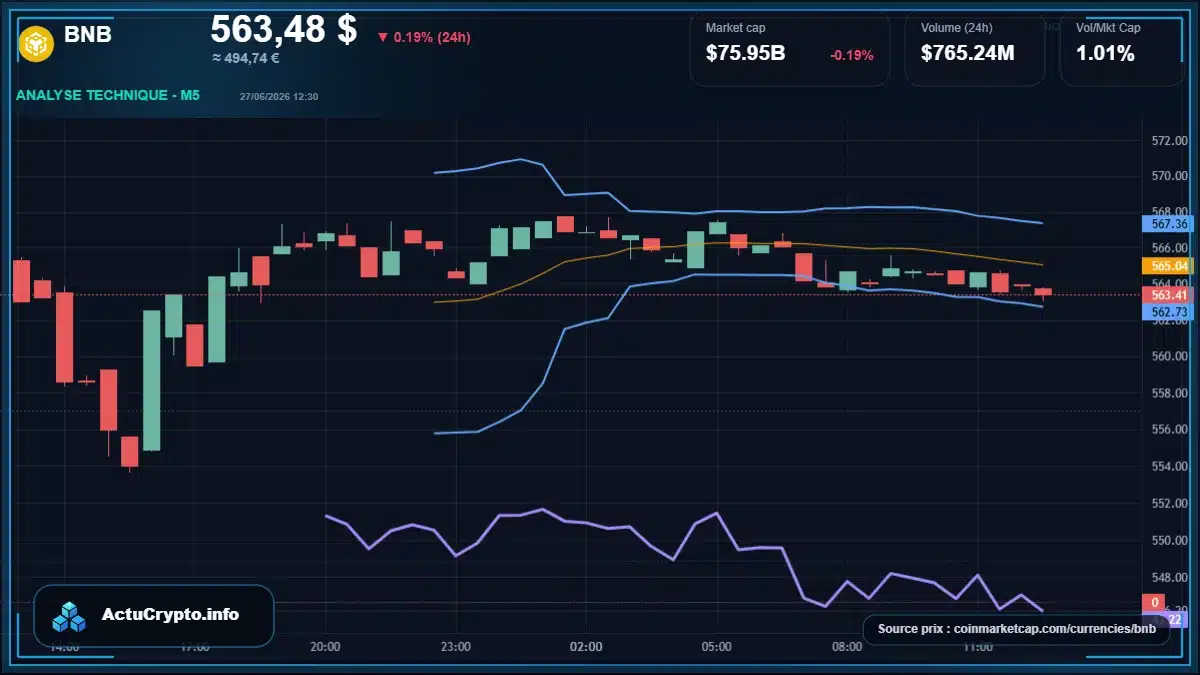Click the 27/06/2026 12:30 timestamp
1200x675 pixels.
pyautogui.click(x=279, y=97)
